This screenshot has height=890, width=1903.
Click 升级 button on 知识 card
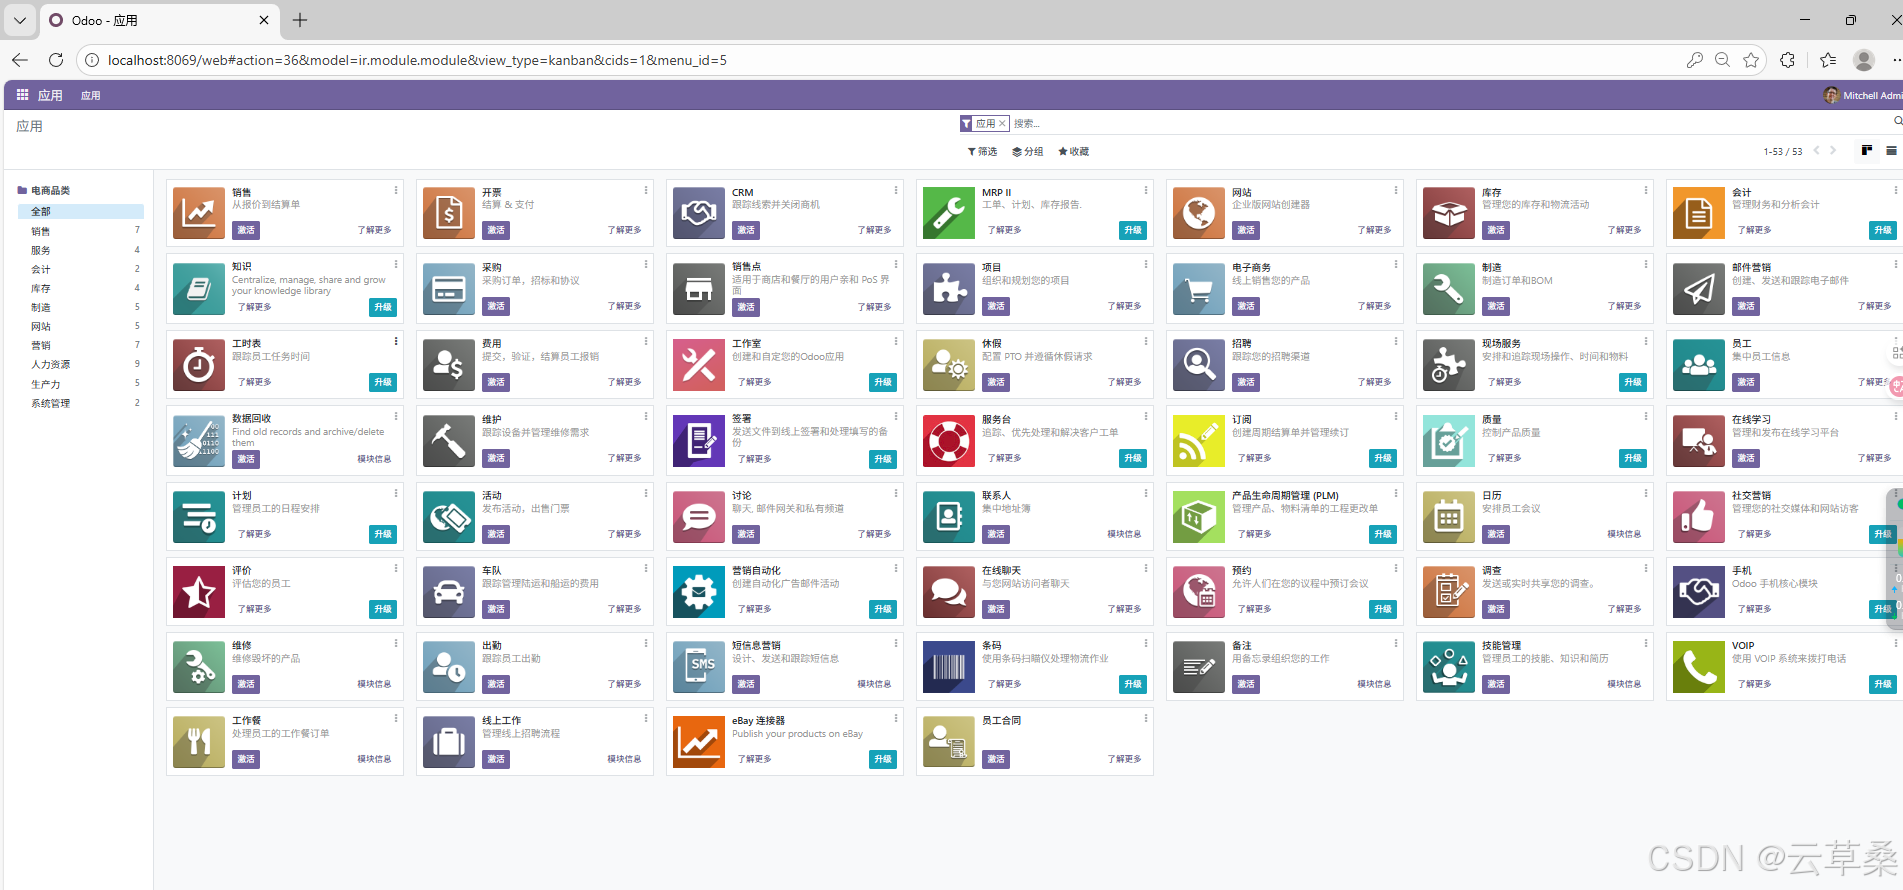383,307
